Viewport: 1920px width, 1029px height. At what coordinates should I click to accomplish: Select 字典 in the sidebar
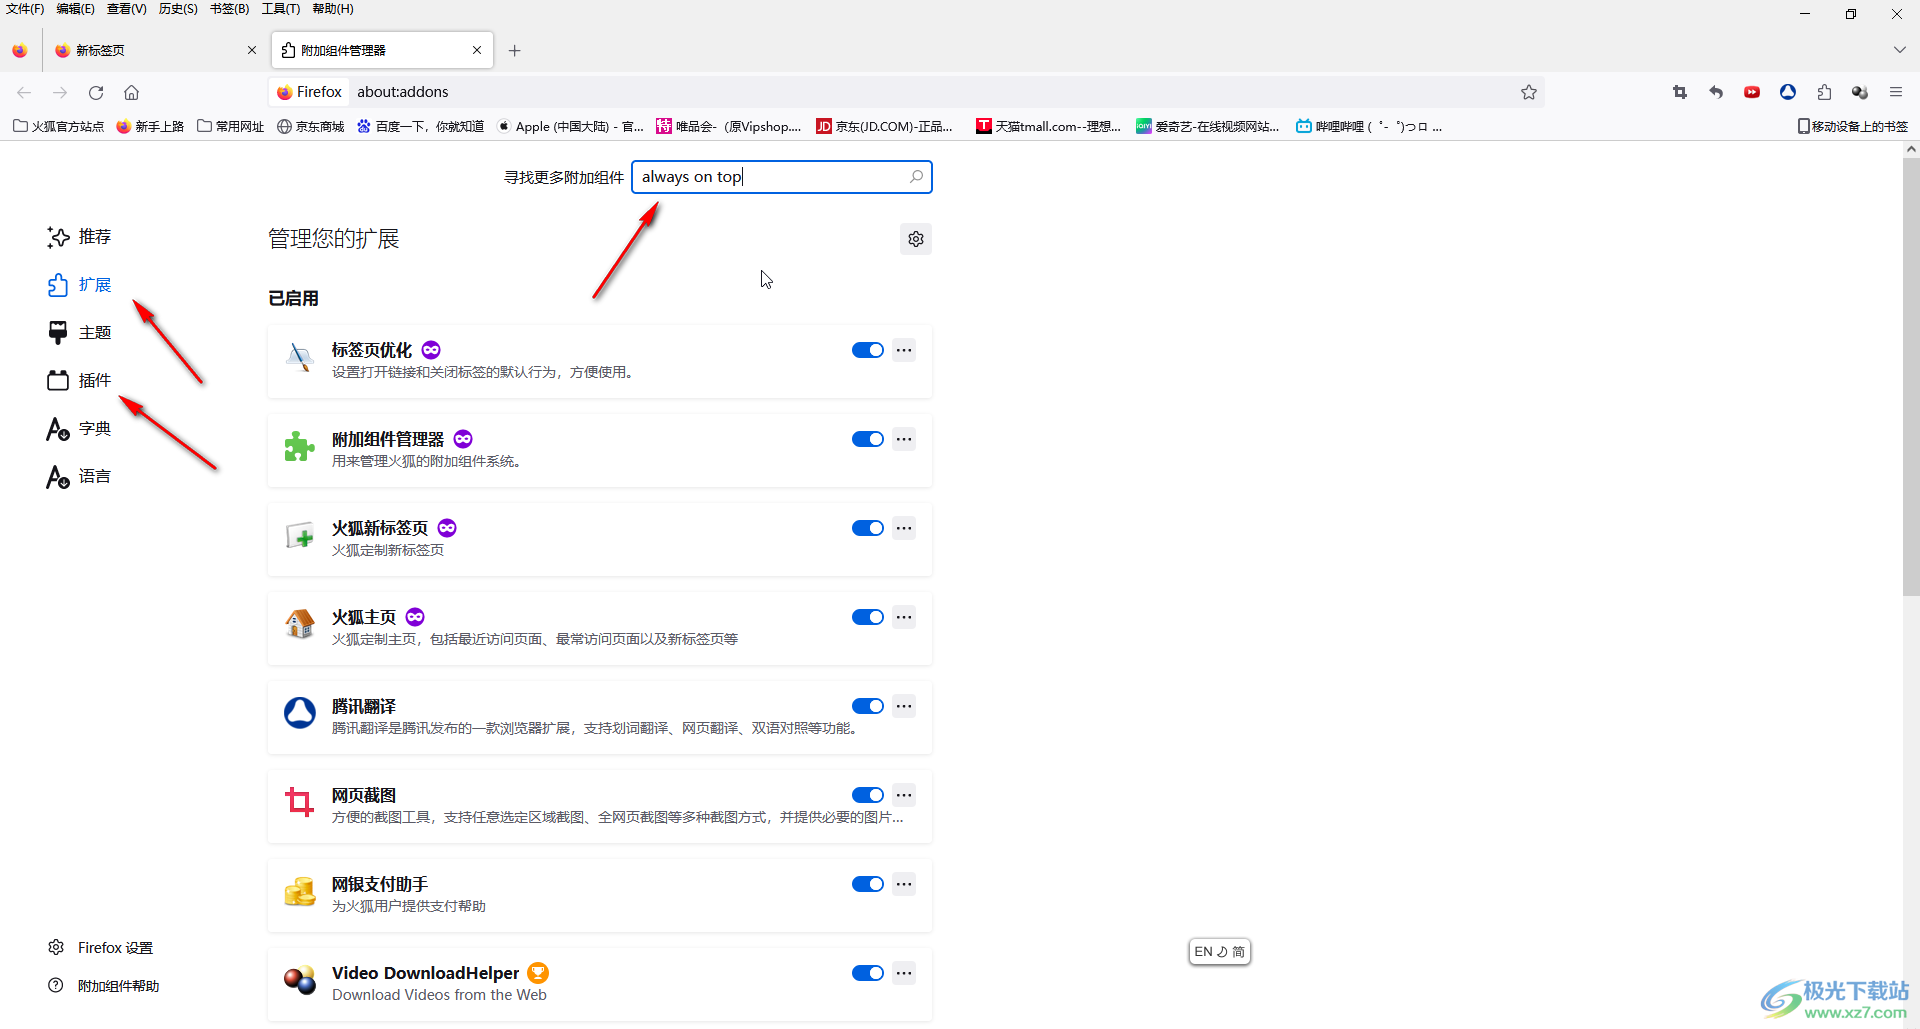click(x=79, y=429)
